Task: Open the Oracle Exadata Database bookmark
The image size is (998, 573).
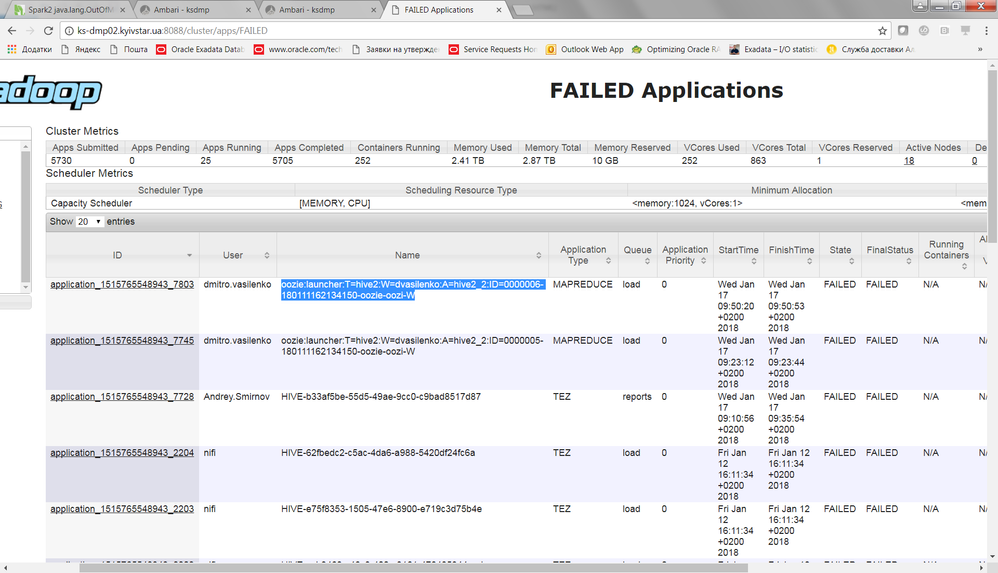Action: [200, 49]
